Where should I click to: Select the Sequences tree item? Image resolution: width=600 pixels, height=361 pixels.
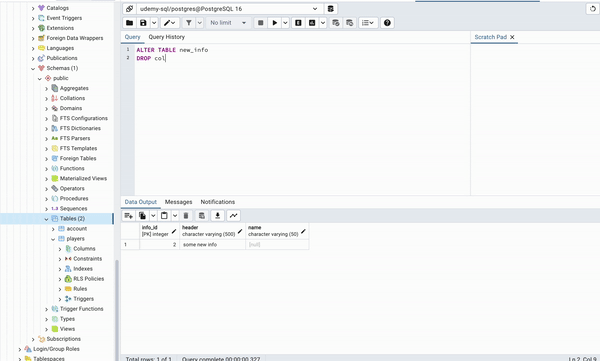pos(73,209)
